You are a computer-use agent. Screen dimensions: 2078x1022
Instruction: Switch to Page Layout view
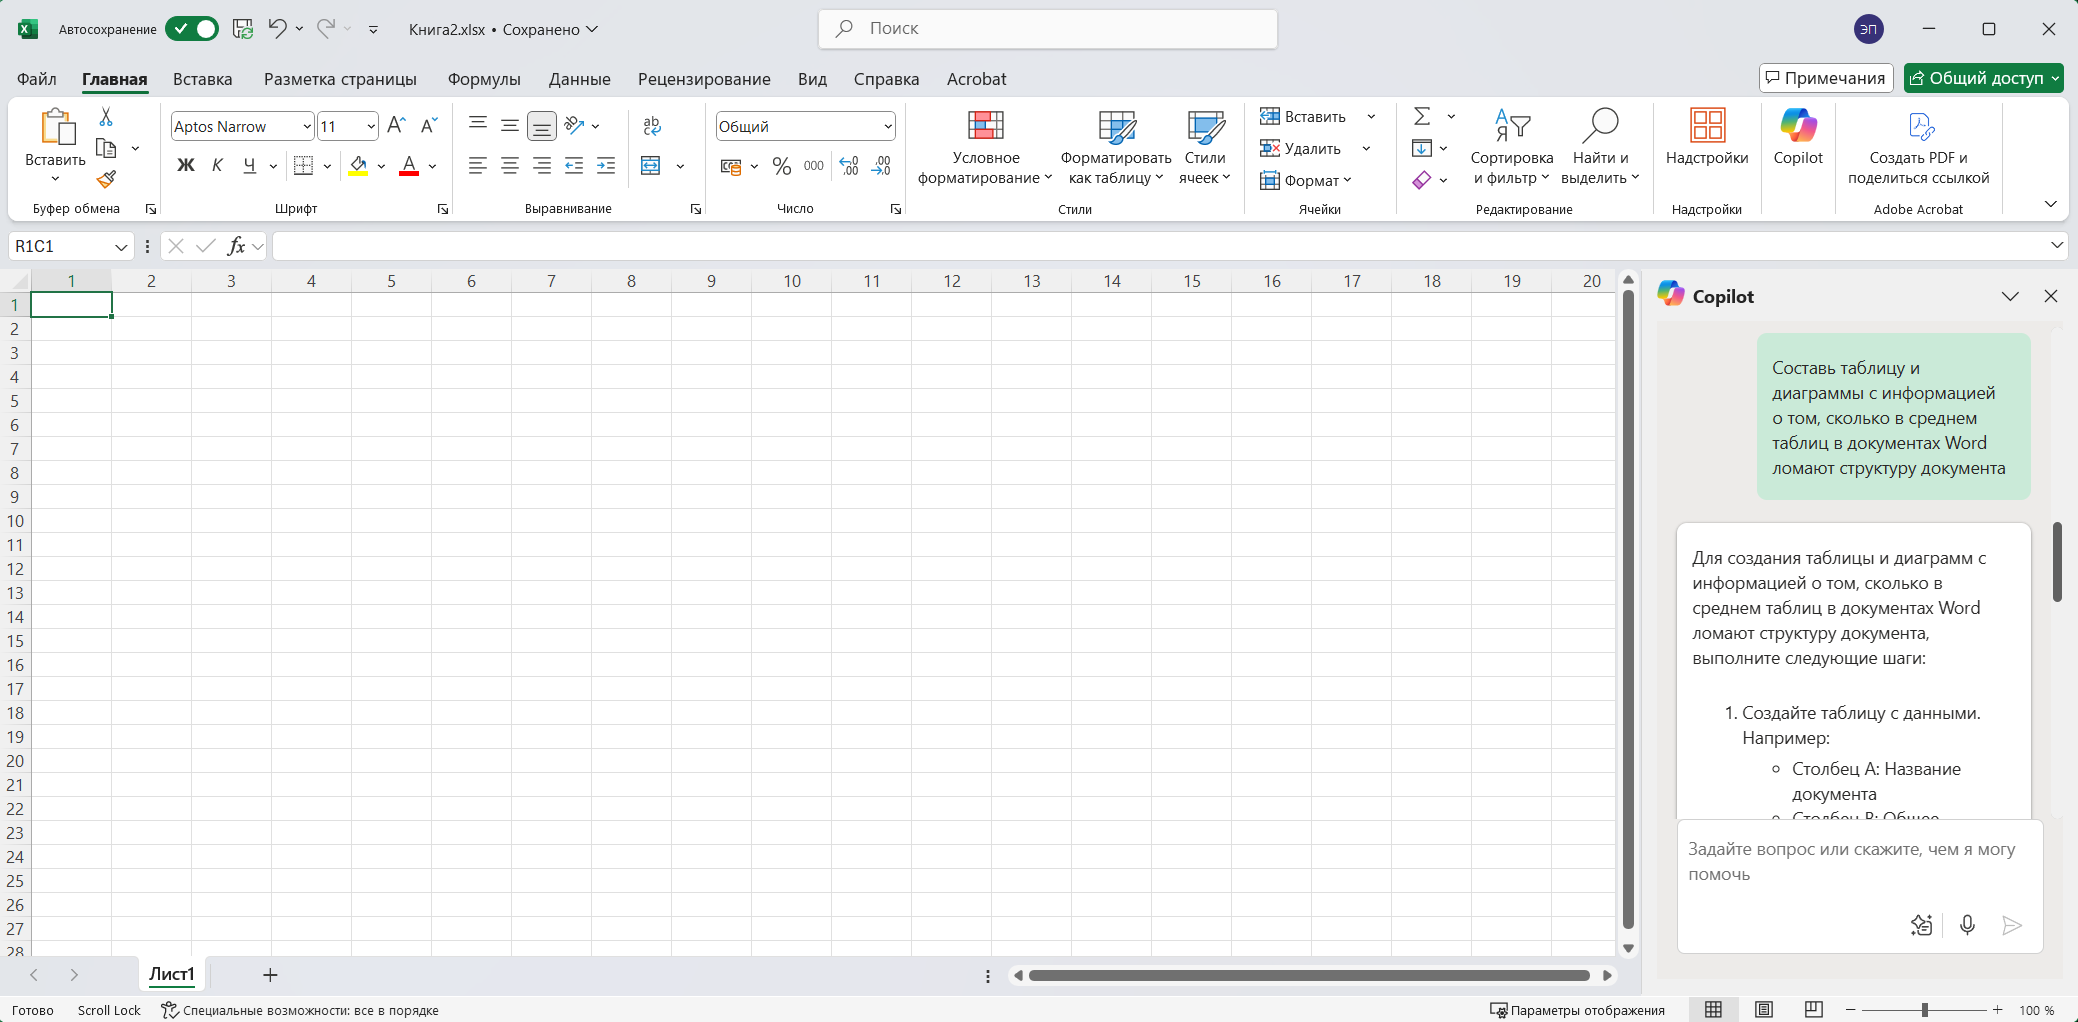click(x=1764, y=1010)
